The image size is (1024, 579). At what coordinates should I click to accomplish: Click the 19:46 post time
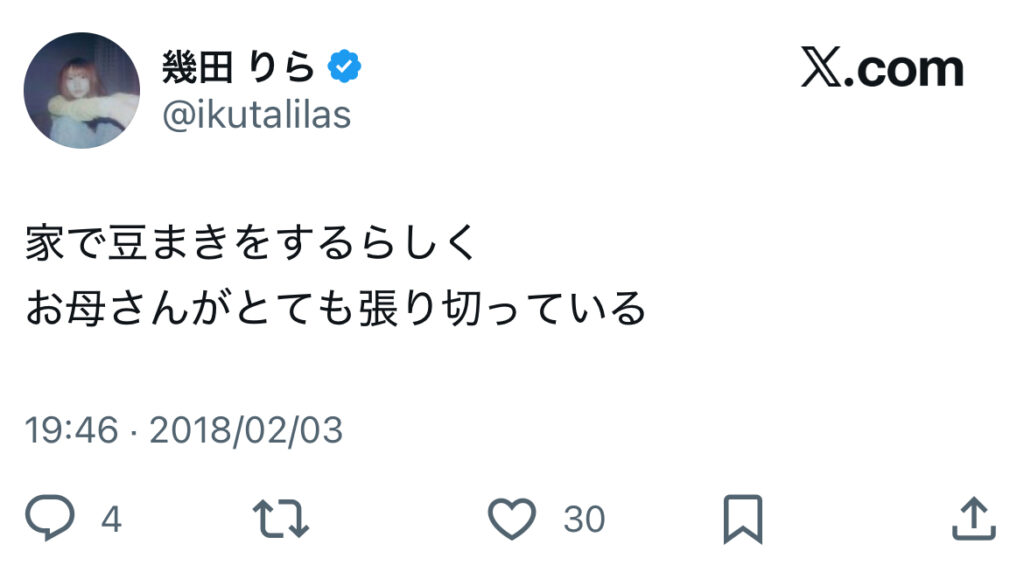pyautogui.click(x=70, y=430)
